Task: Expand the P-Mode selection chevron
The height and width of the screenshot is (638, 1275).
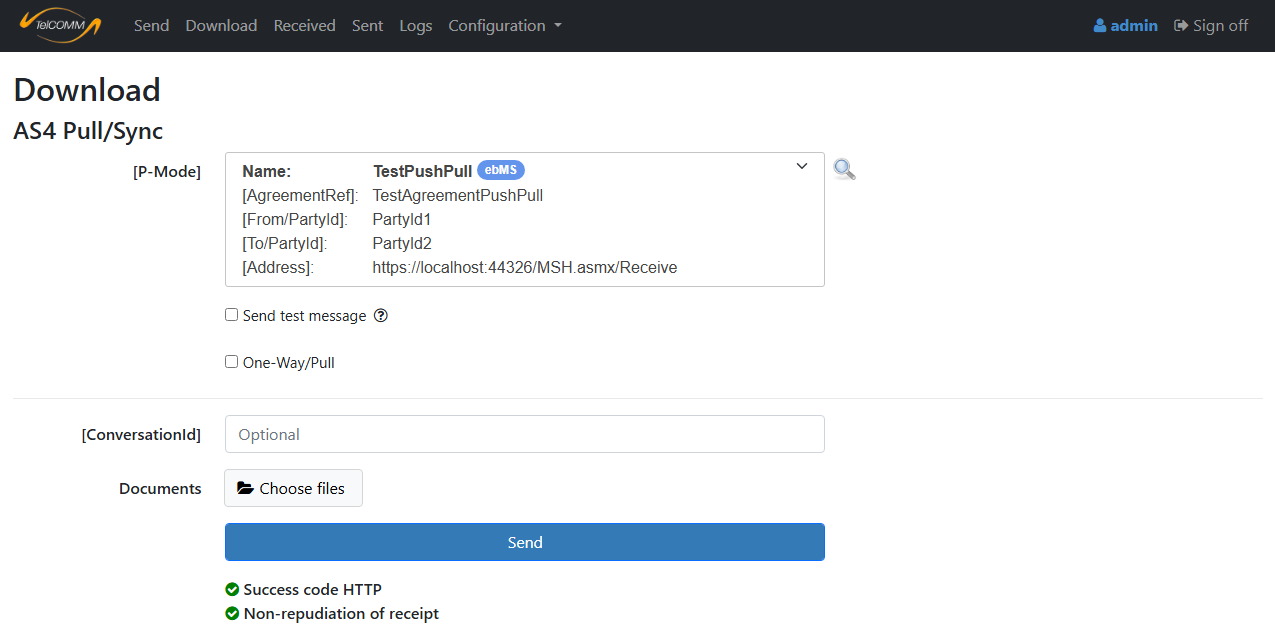Action: 801,167
